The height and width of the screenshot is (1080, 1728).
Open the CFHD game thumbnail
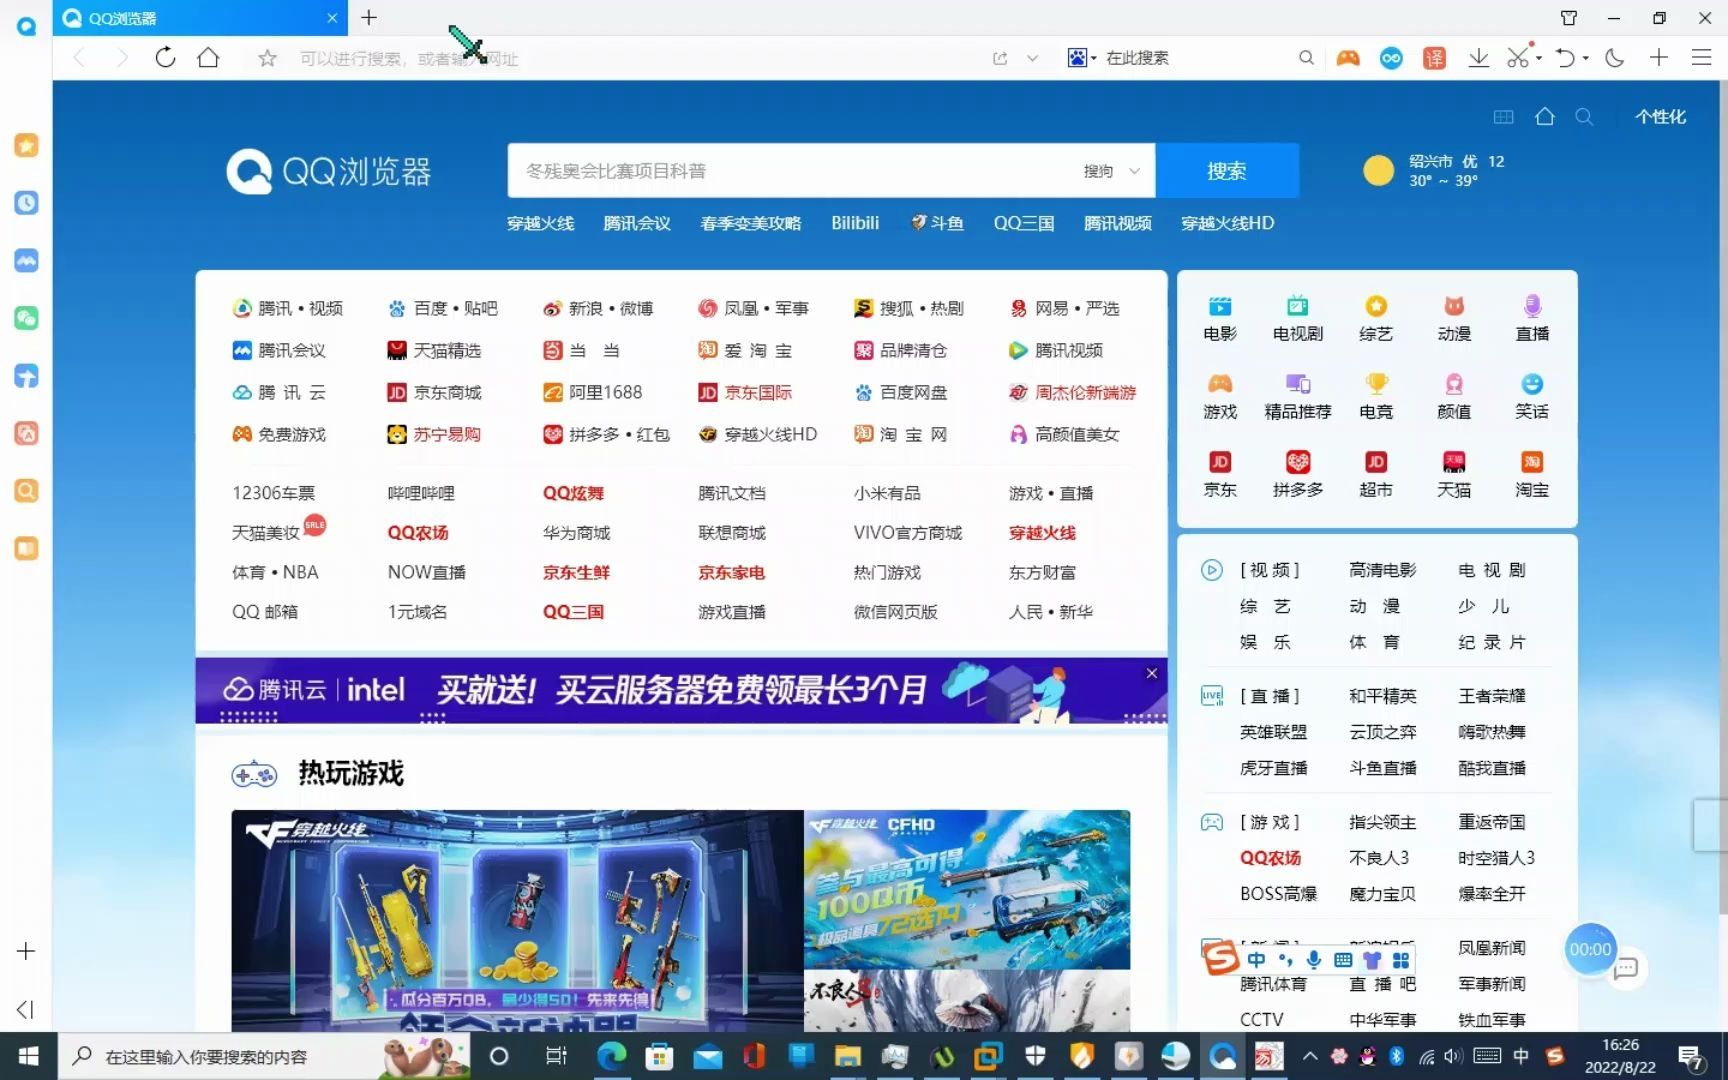click(x=967, y=889)
